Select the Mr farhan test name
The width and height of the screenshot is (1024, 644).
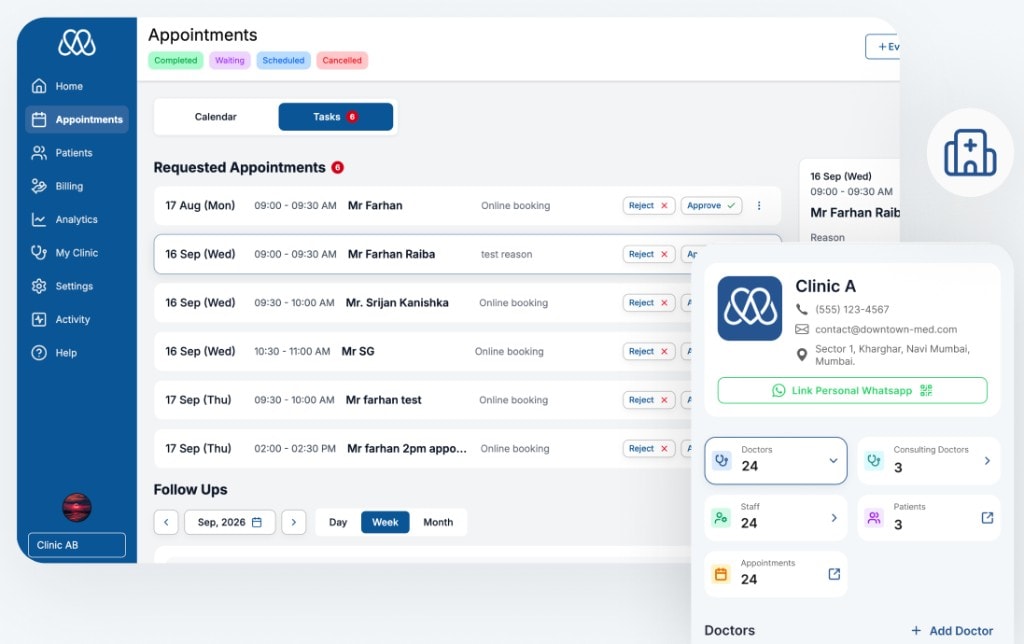point(383,400)
